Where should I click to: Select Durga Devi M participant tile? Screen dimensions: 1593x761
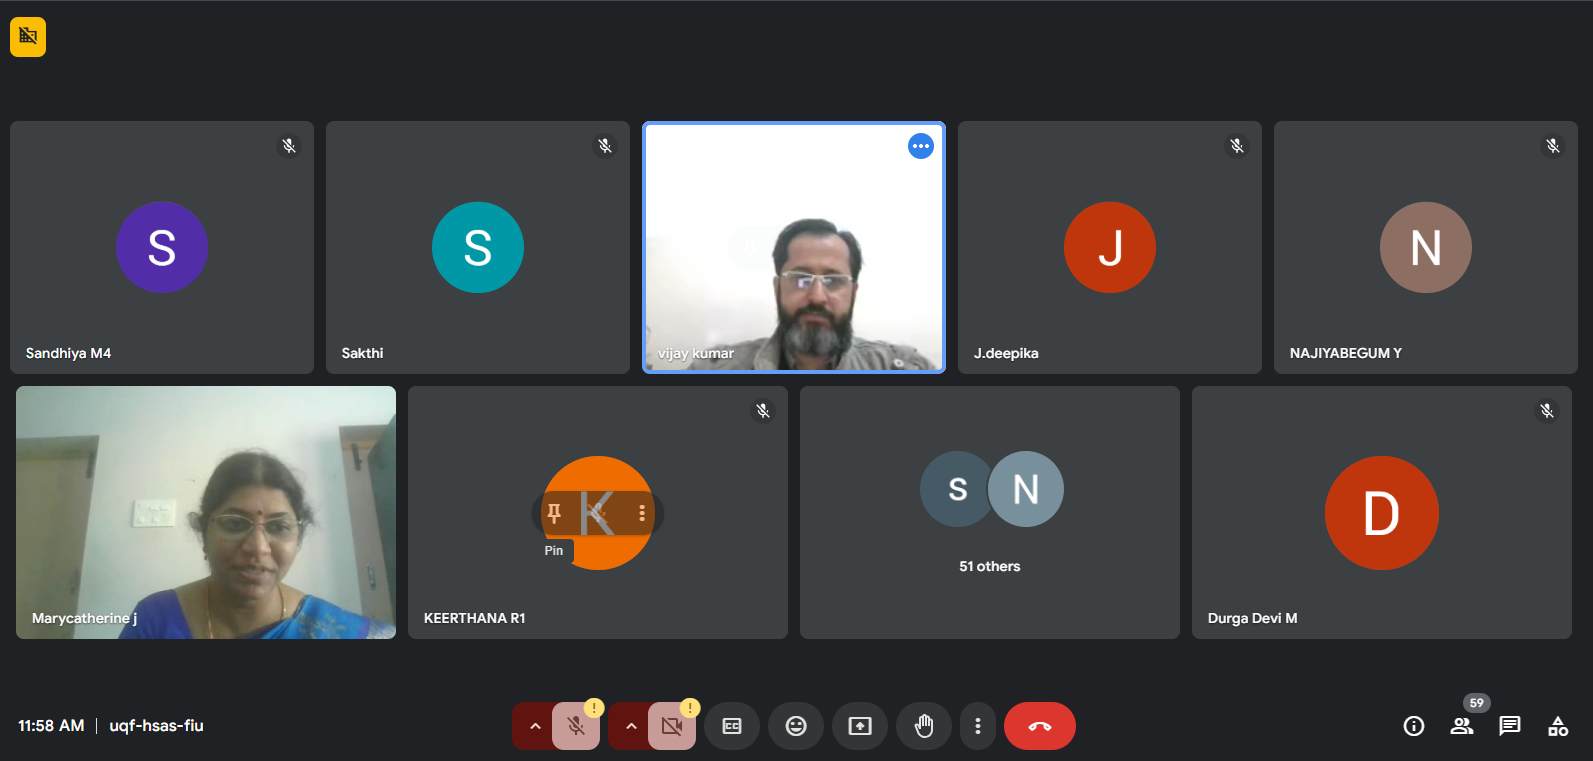pos(1382,513)
